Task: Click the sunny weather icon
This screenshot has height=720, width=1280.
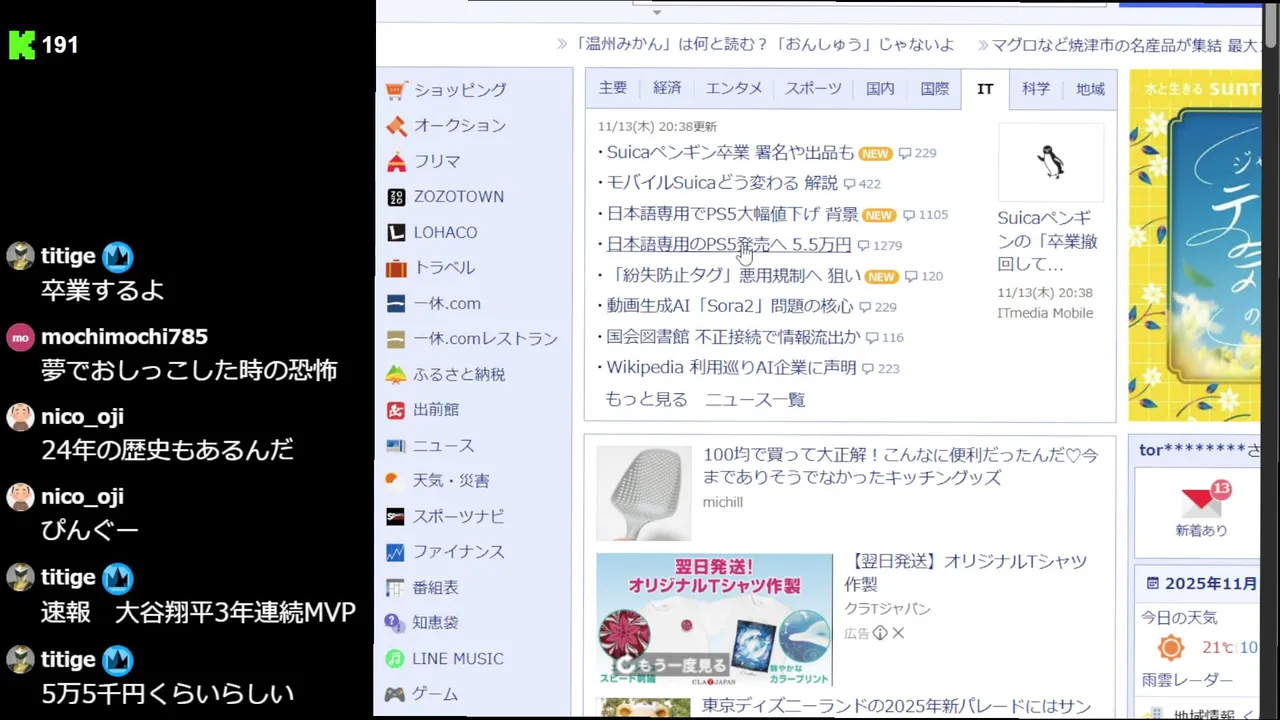Action: (1170, 648)
